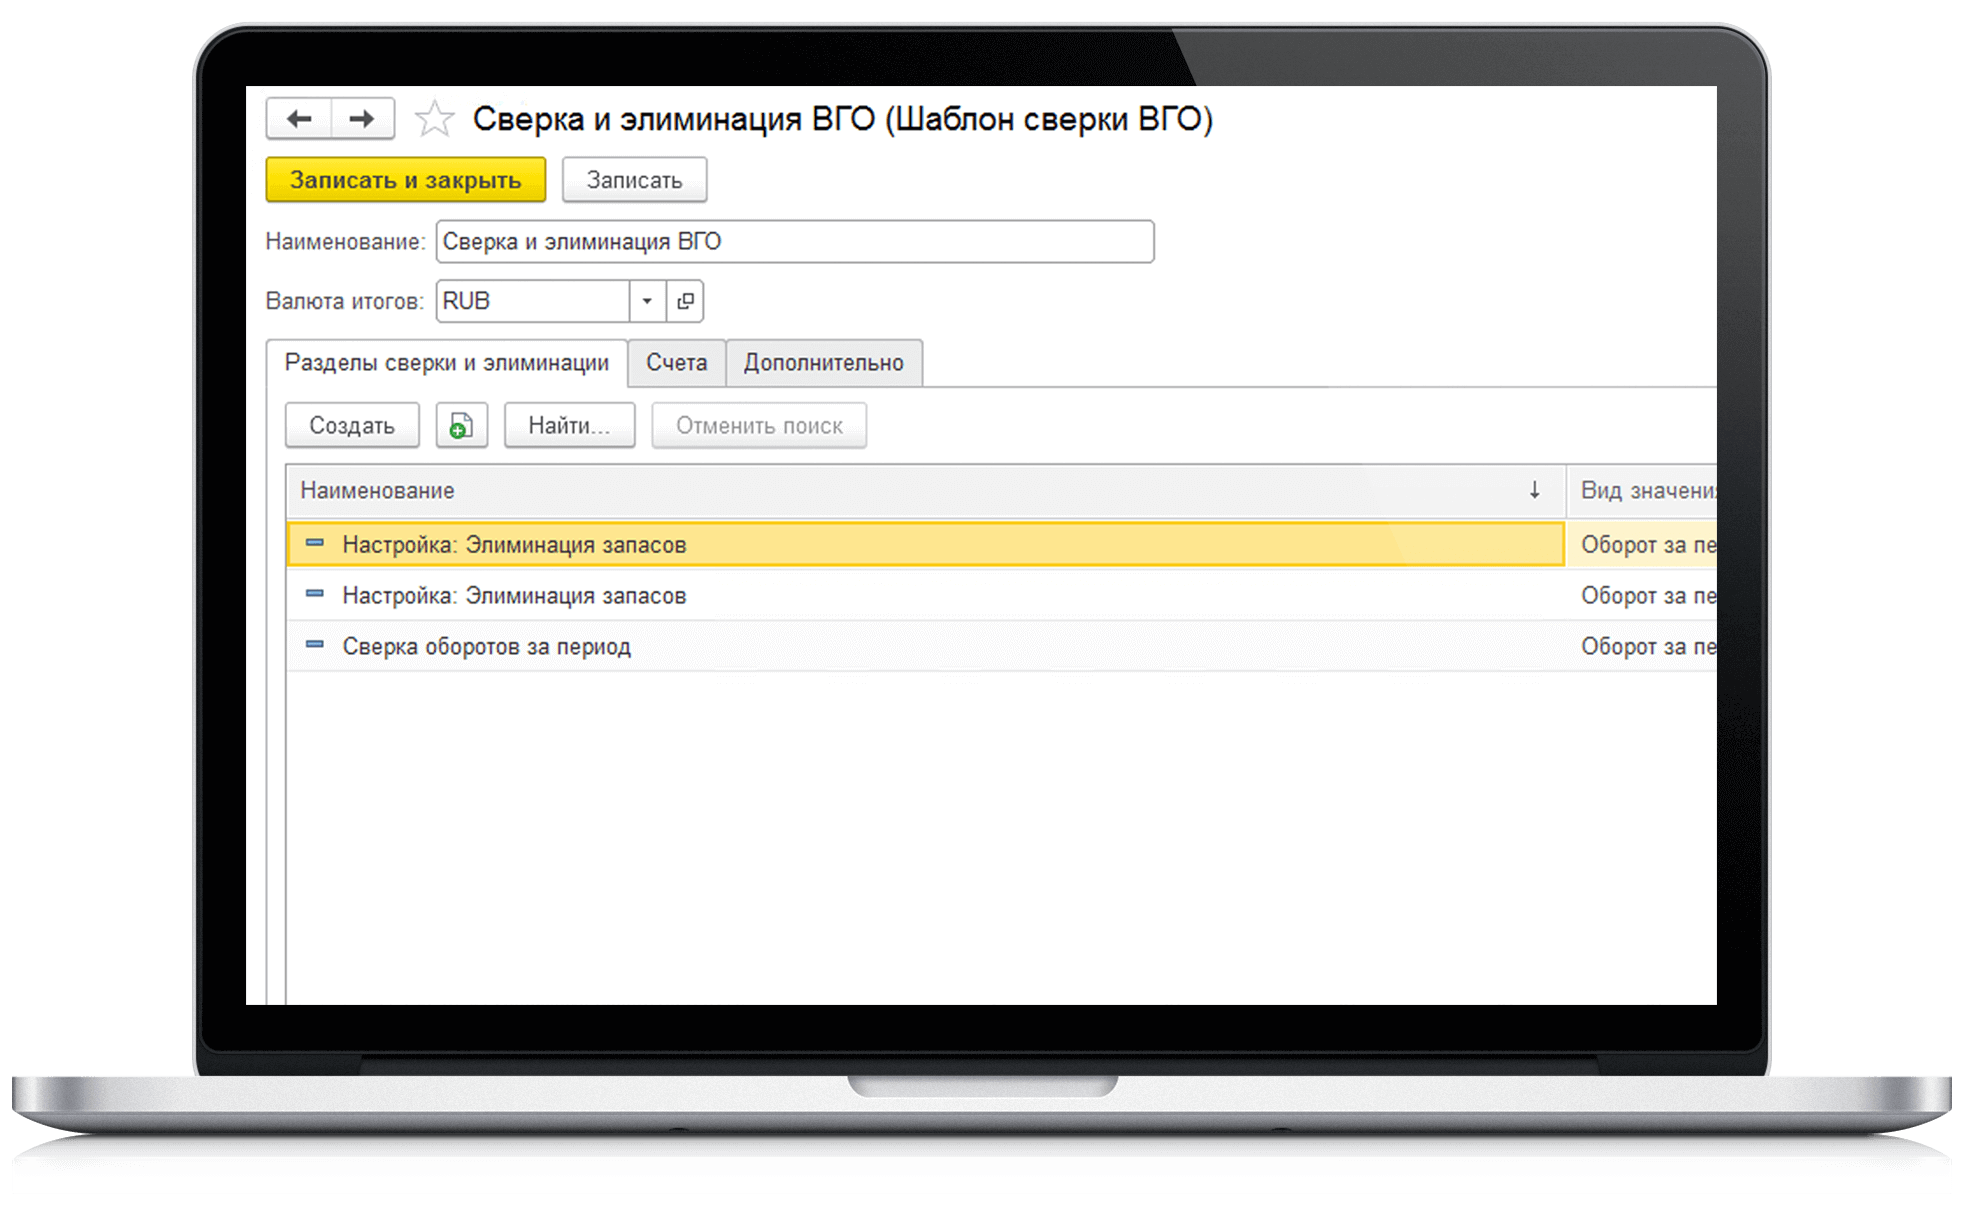Open the Дополнительно tab

[x=823, y=363]
